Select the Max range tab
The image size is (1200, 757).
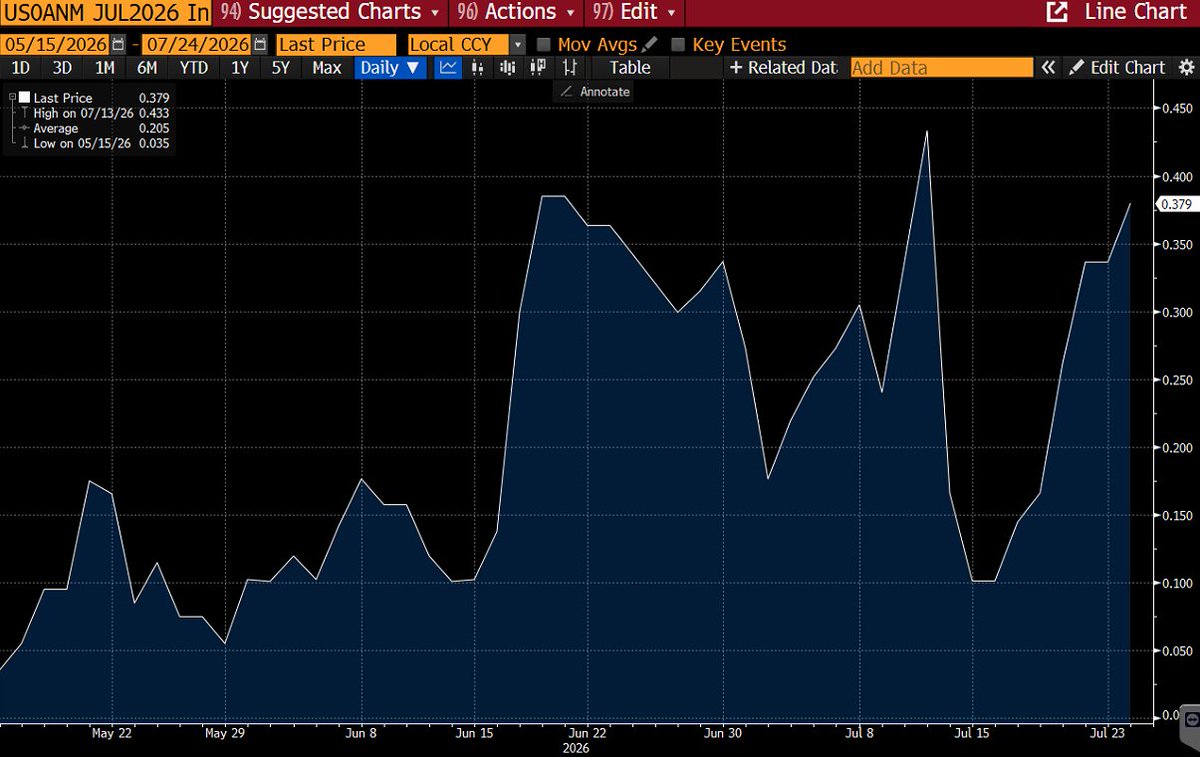327,67
